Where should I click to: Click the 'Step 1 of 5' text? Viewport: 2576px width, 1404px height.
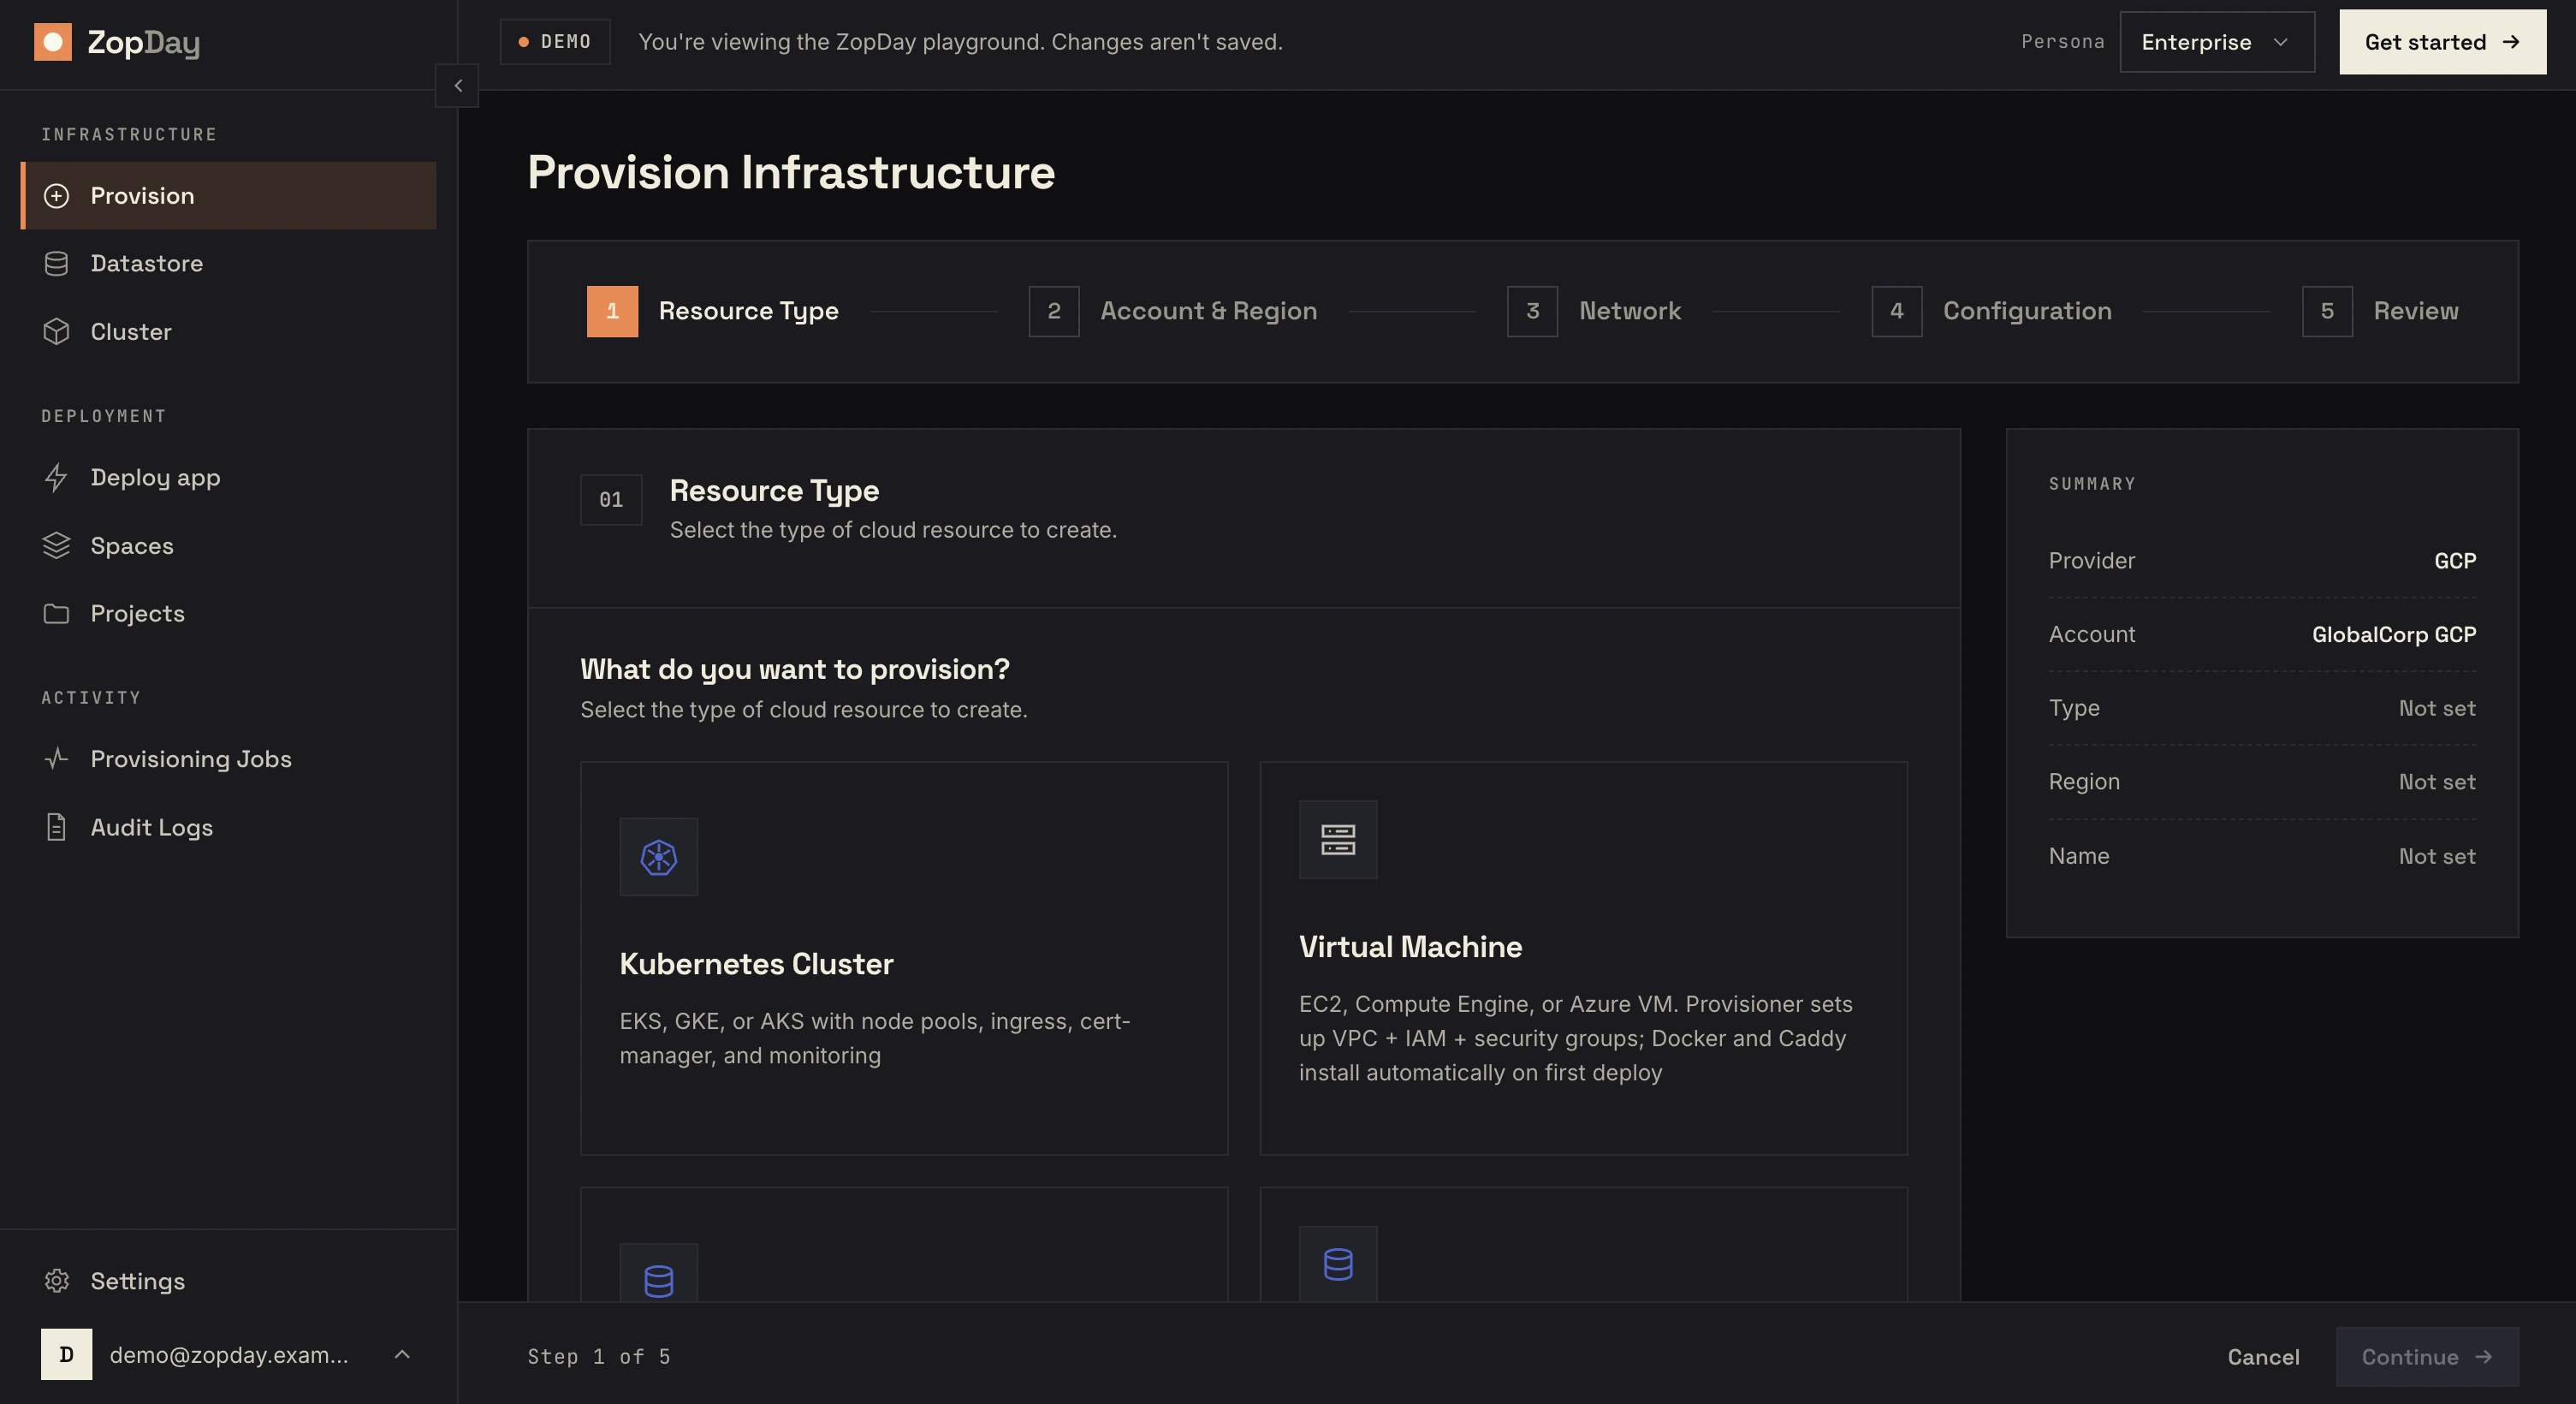click(x=599, y=1357)
